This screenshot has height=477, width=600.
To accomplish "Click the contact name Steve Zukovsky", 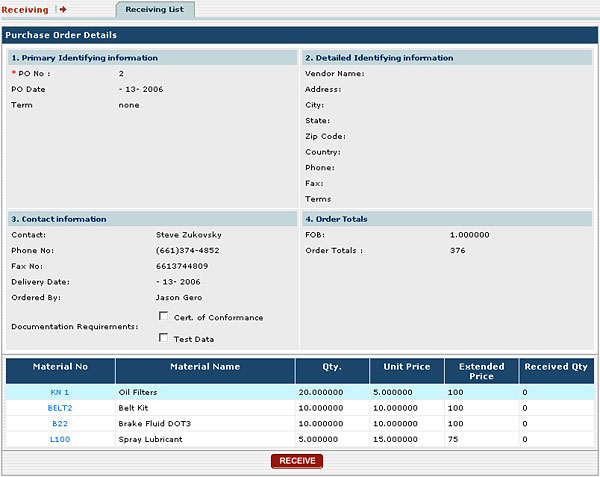I will point(189,235).
